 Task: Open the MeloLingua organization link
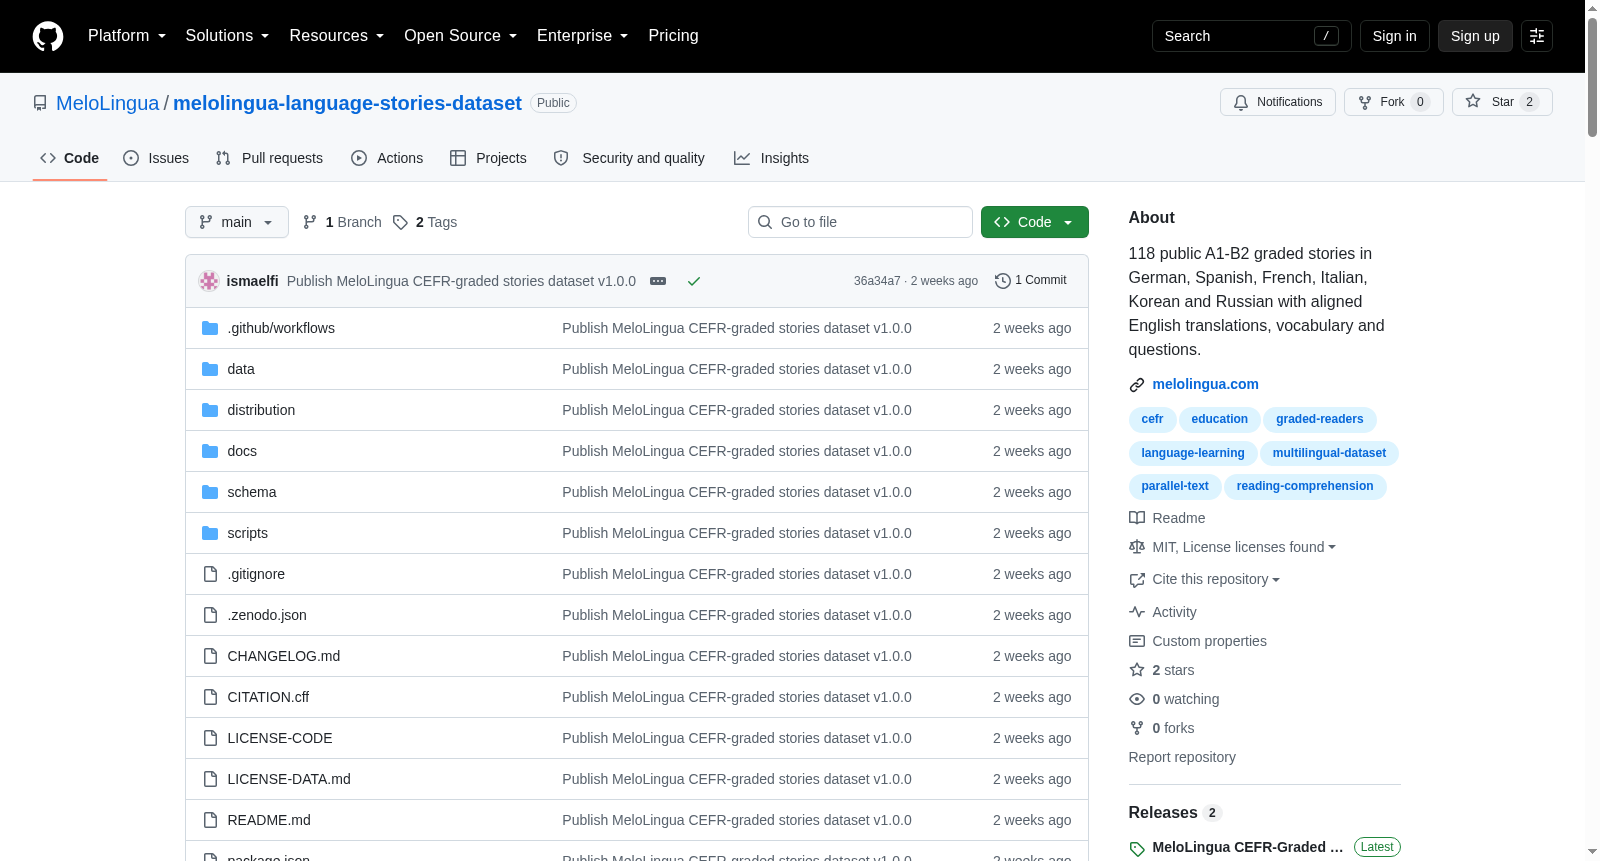107,103
